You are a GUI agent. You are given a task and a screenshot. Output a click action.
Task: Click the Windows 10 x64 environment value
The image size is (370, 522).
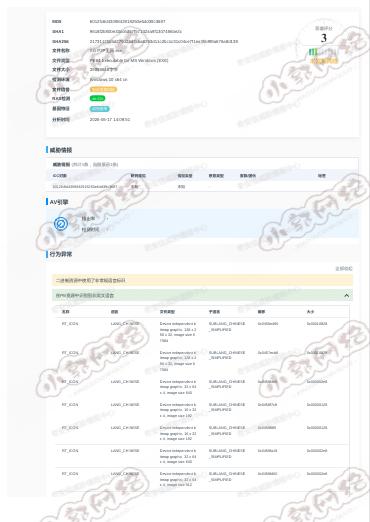click(108, 79)
